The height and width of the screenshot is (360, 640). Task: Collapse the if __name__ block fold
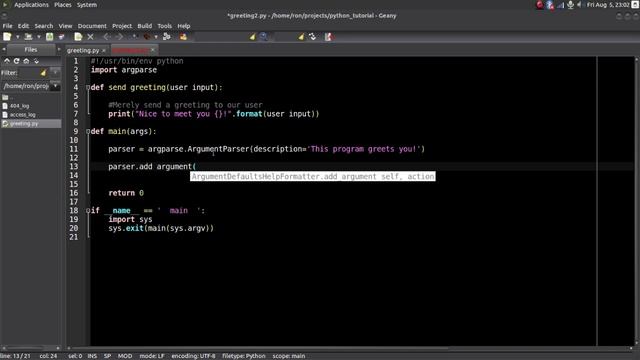click(88, 211)
